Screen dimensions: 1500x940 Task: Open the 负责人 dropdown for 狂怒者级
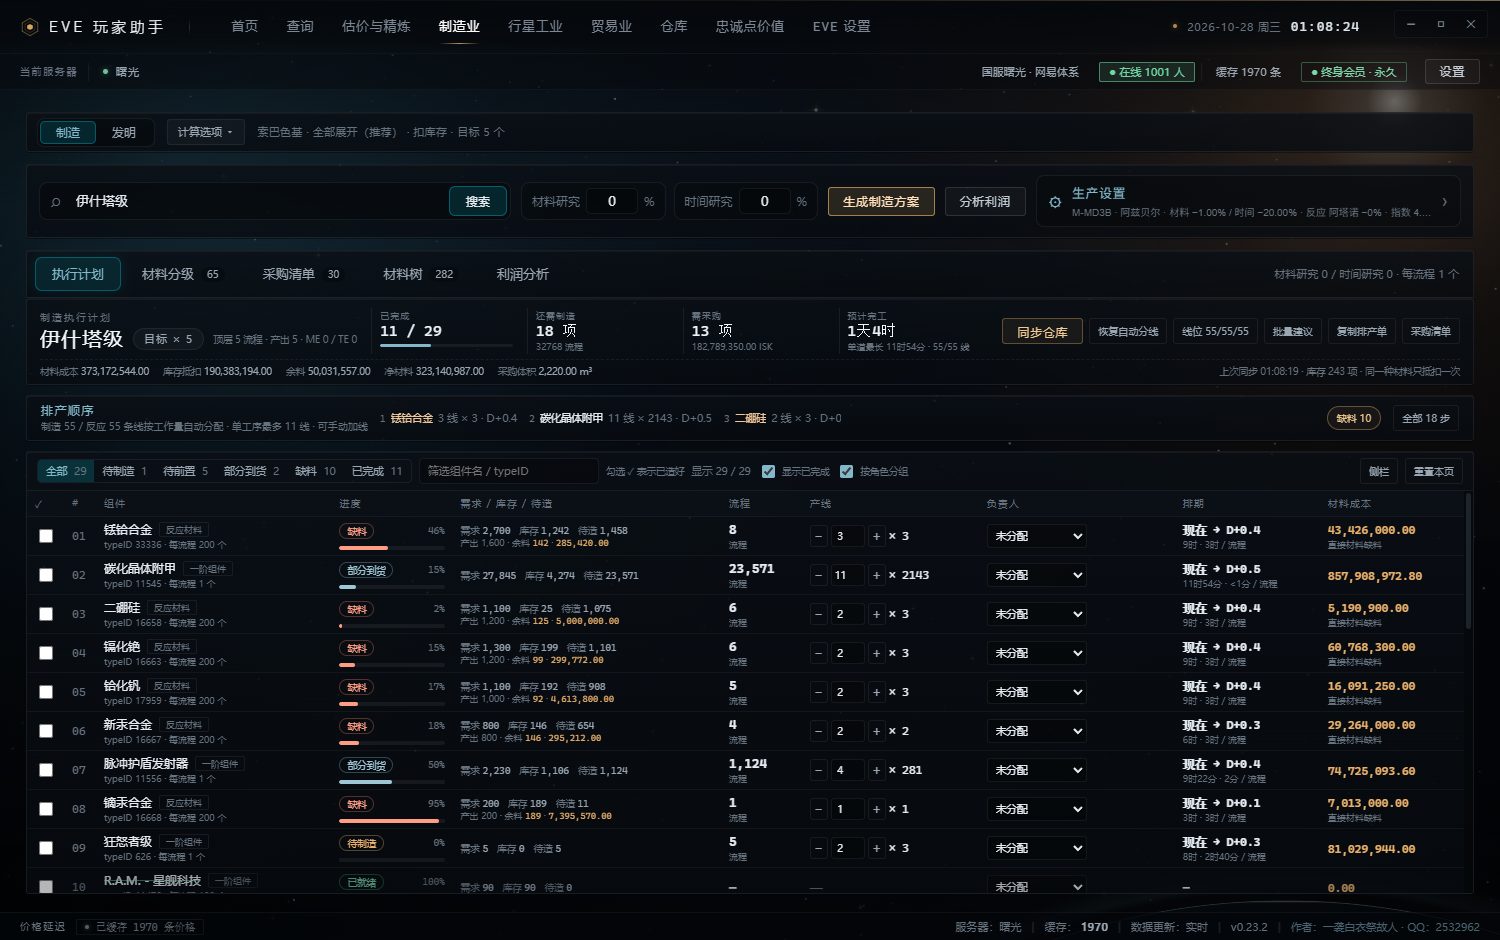1037,848
